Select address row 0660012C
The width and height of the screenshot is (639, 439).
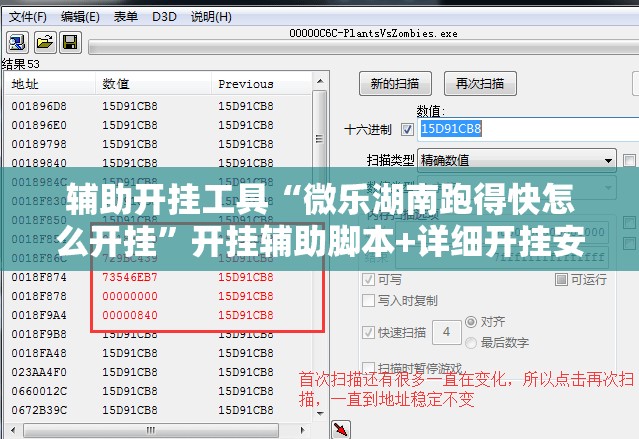tap(158, 391)
